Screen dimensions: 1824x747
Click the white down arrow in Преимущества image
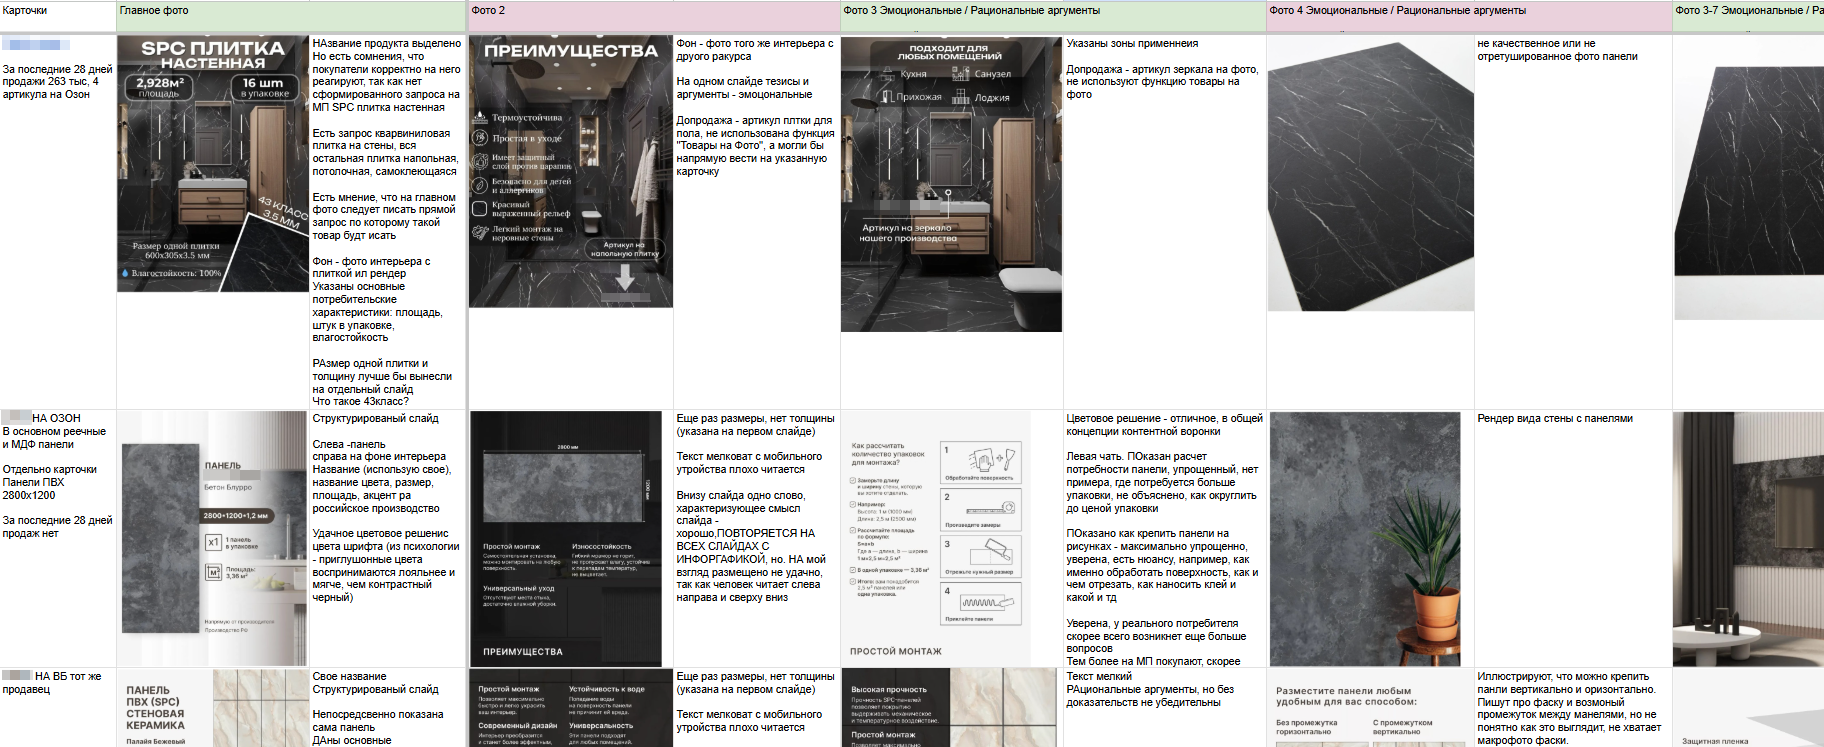click(x=625, y=278)
